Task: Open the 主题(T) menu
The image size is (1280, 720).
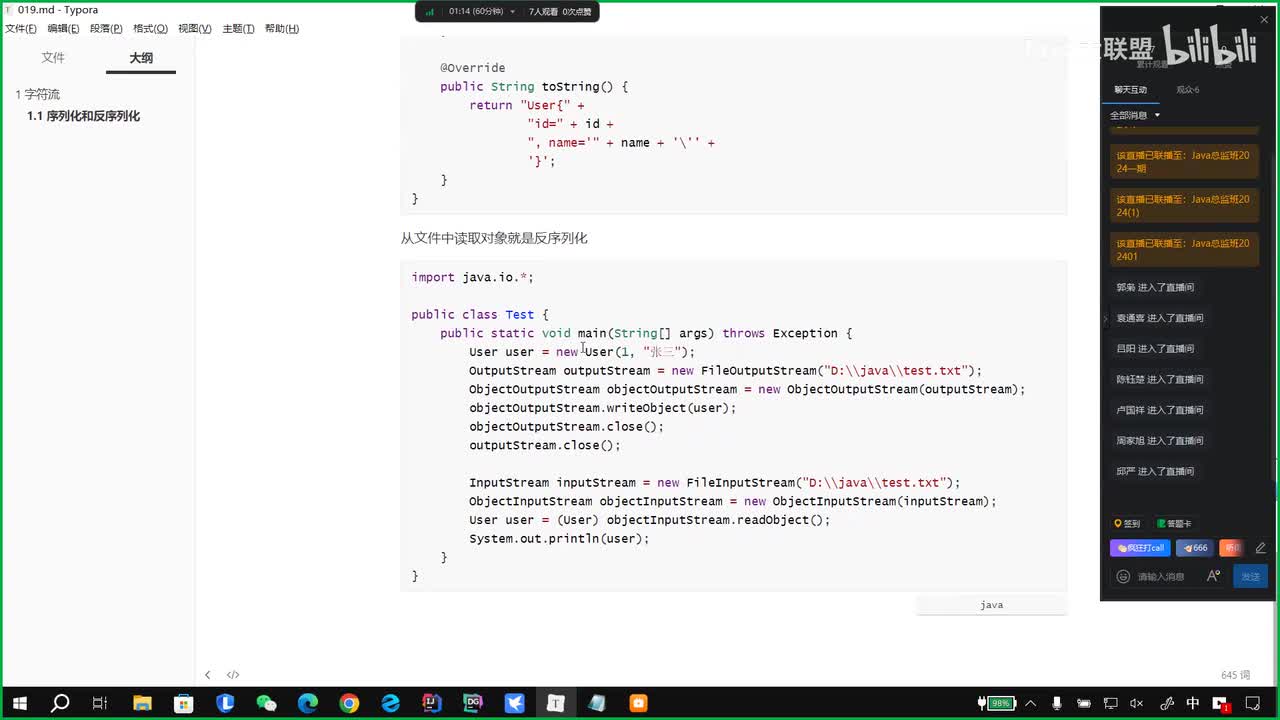Action: (238, 29)
